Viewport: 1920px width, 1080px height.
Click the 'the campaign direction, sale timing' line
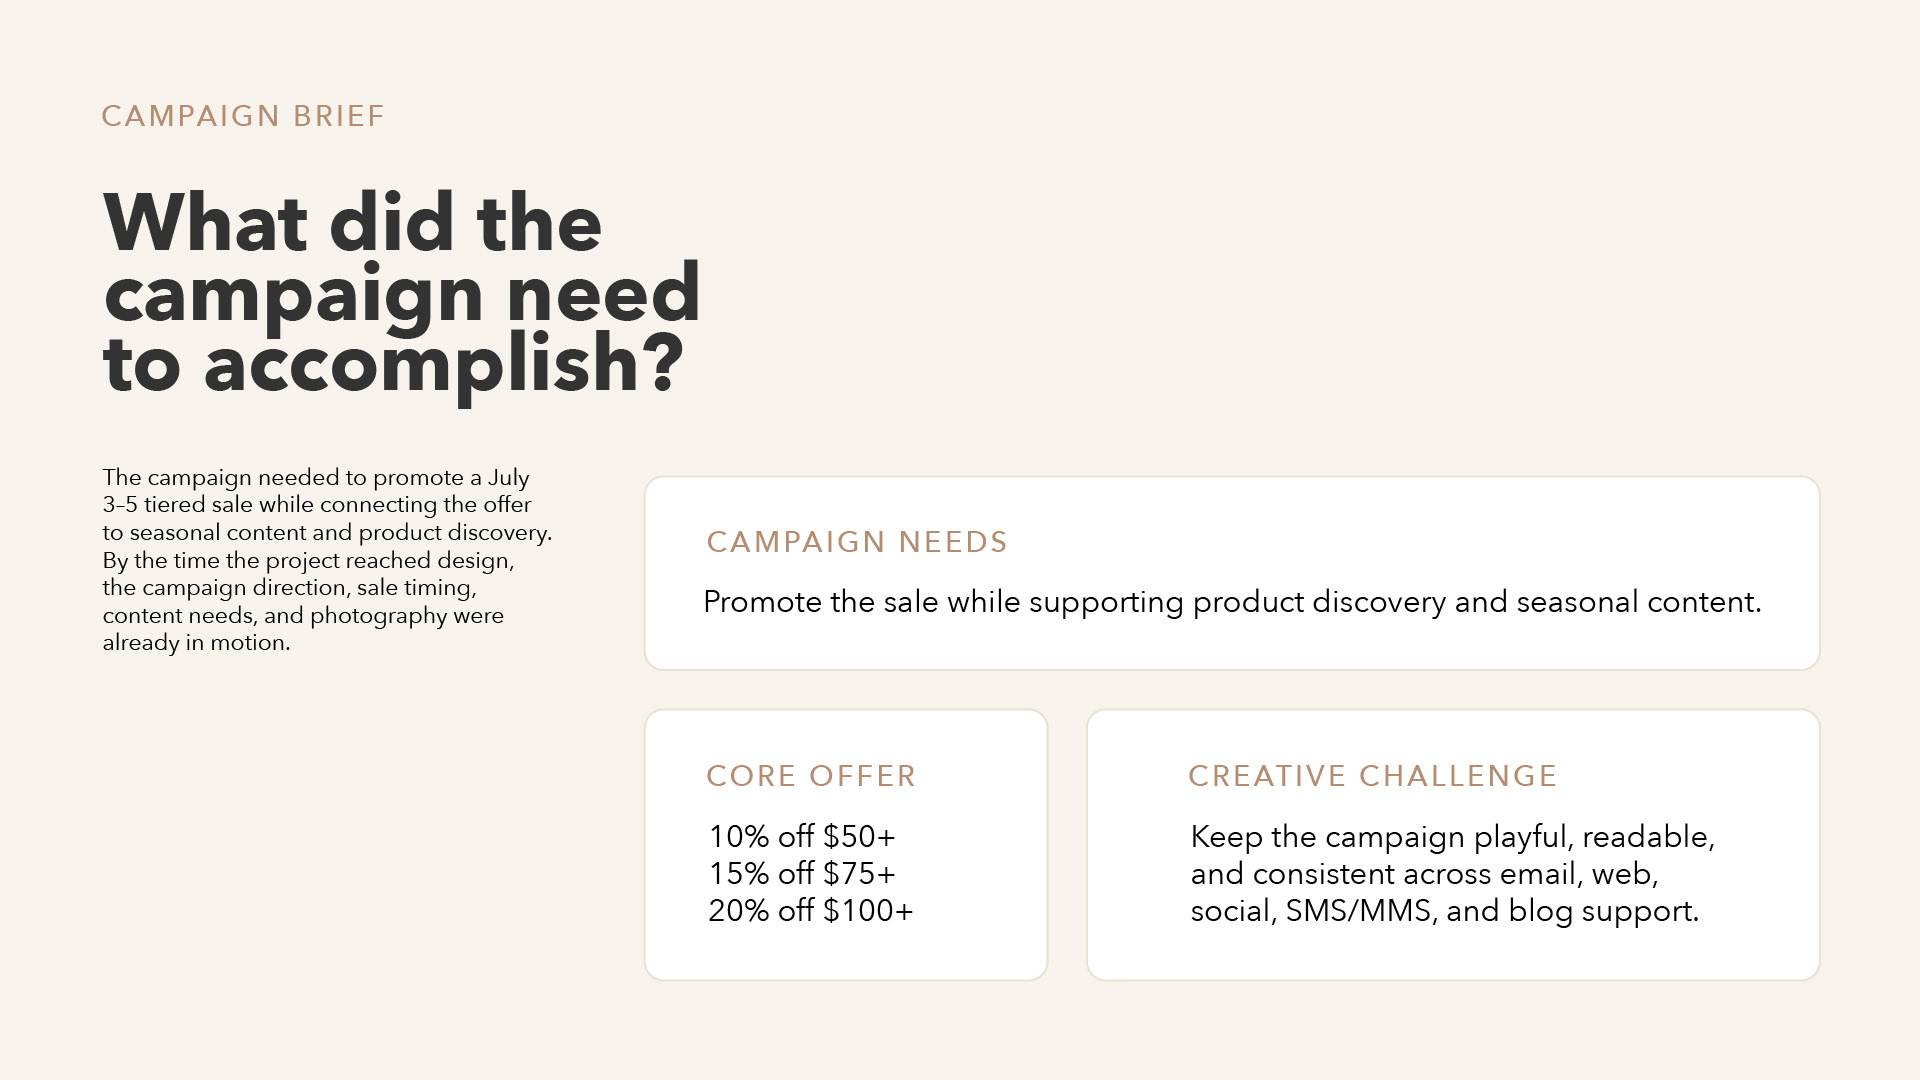coord(289,588)
